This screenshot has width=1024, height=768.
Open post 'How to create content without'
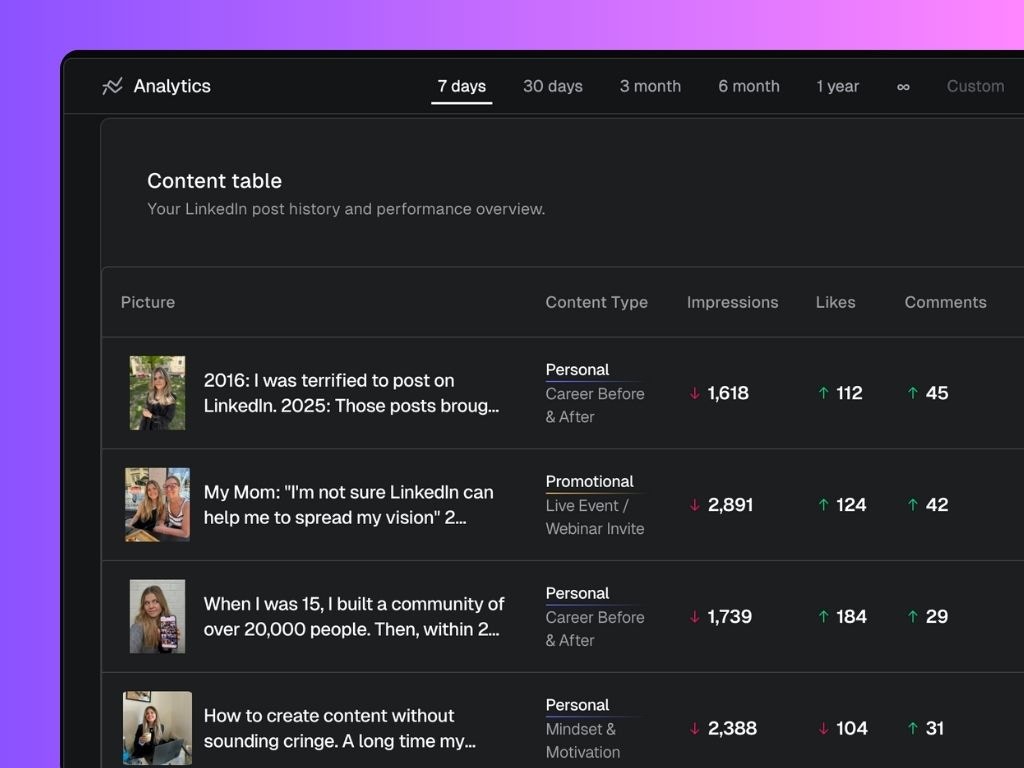tap(340, 728)
